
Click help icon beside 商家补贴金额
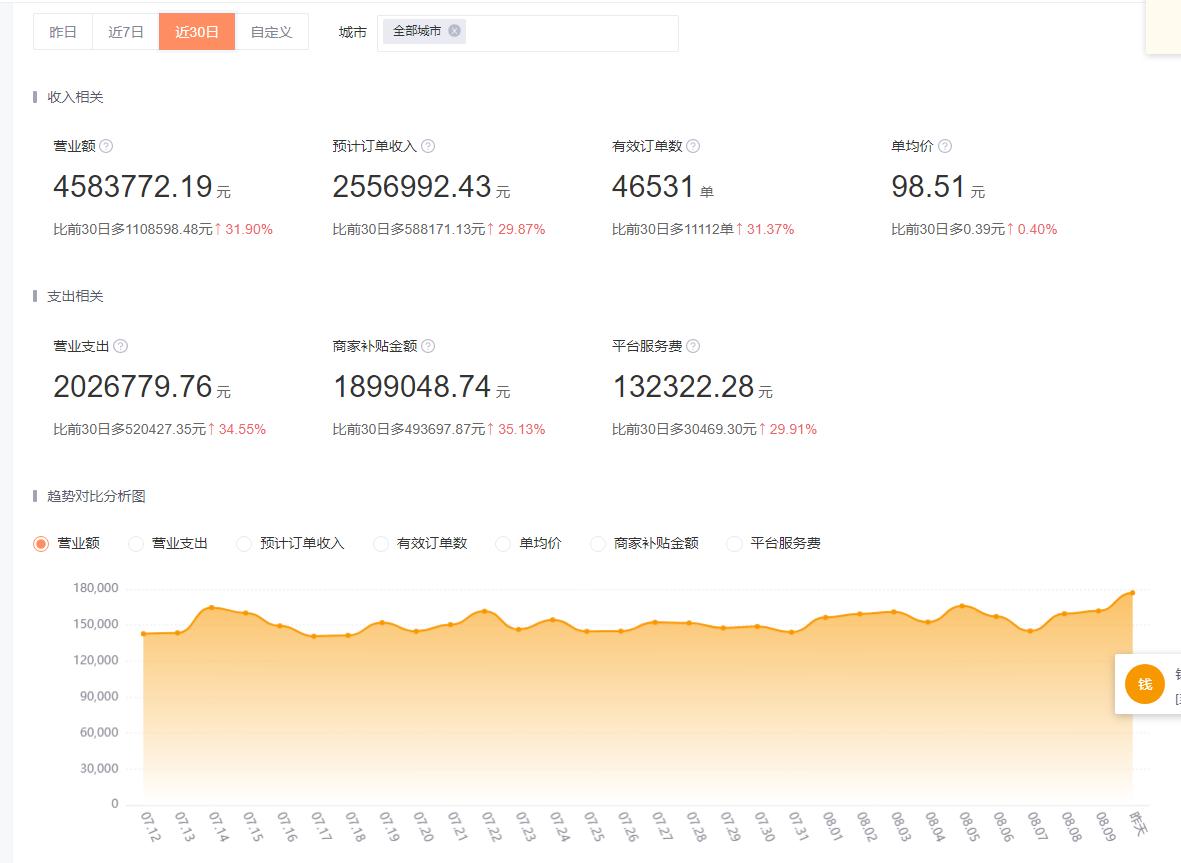click(428, 346)
